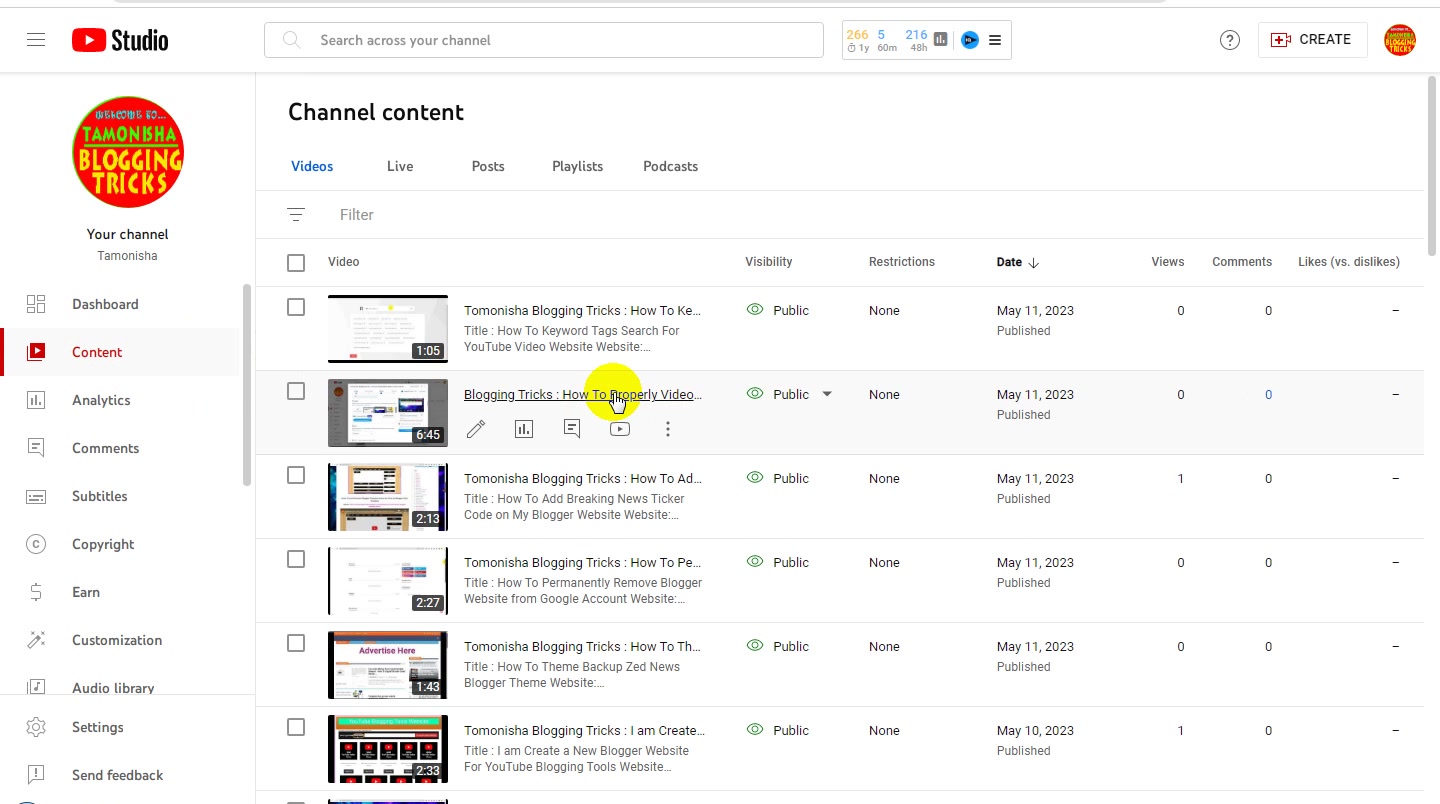
Task: Open the hamburger navigation menu
Action: [x=36, y=40]
